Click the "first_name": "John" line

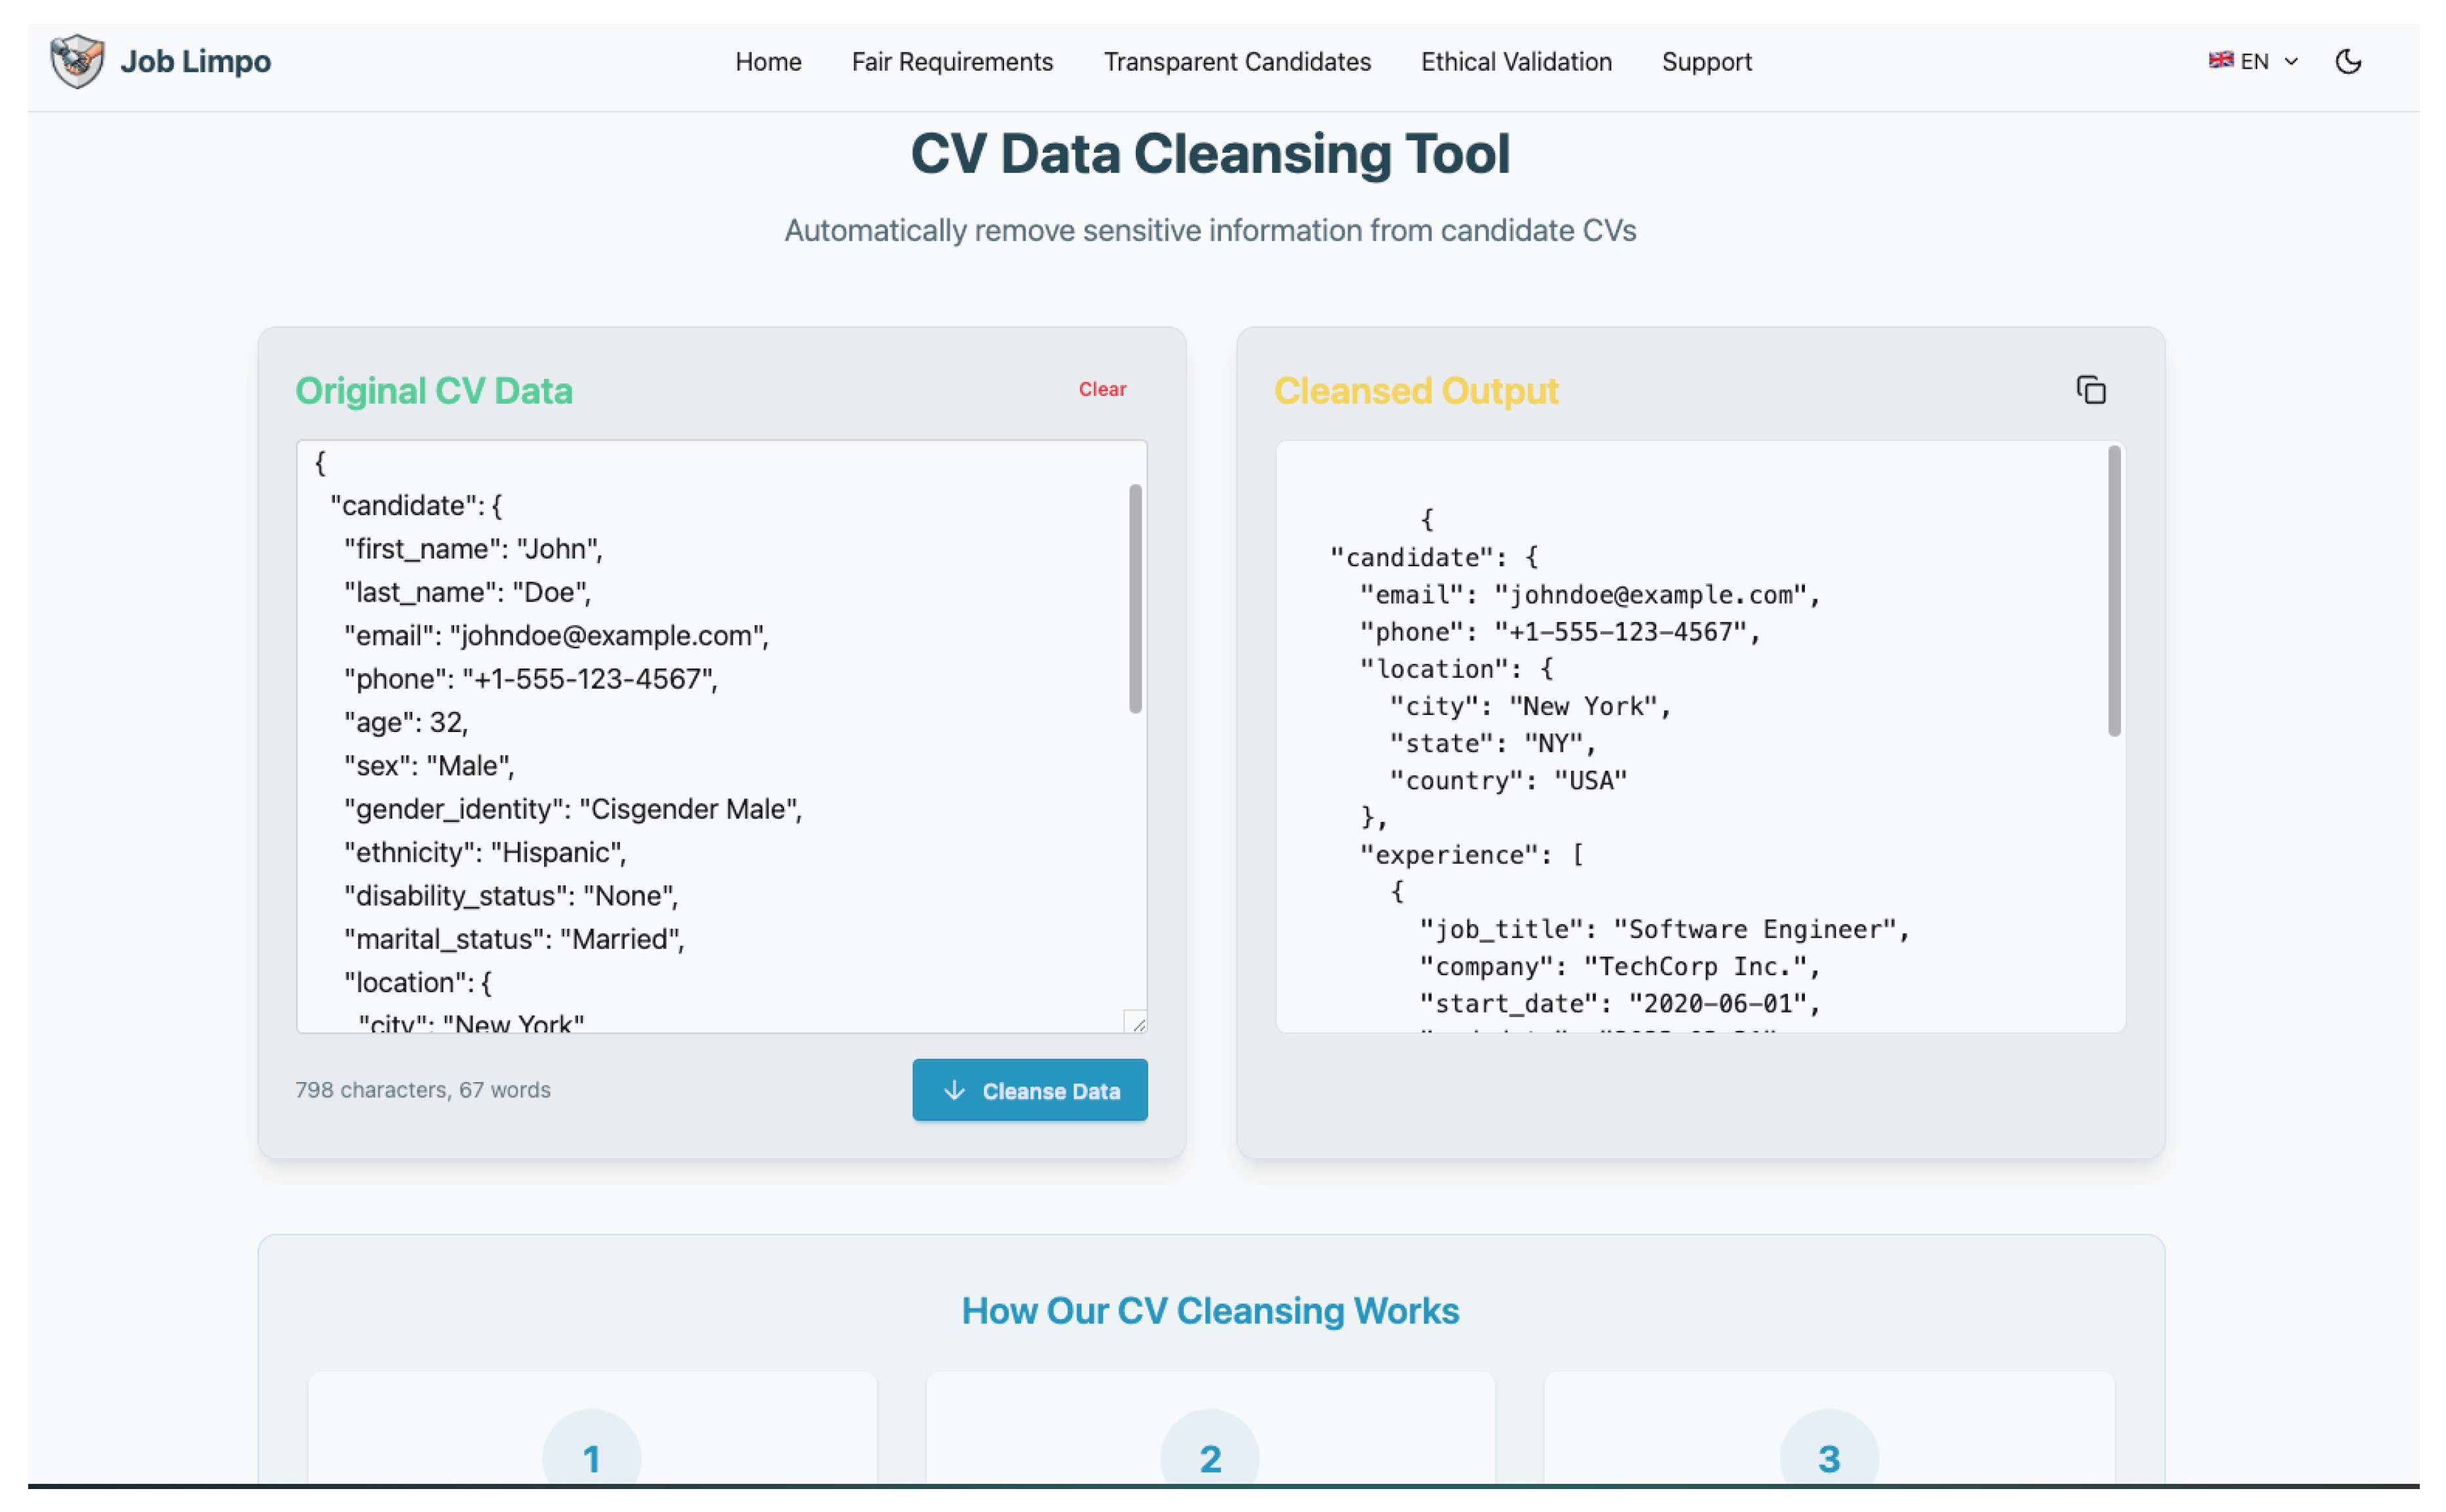(473, 549)
